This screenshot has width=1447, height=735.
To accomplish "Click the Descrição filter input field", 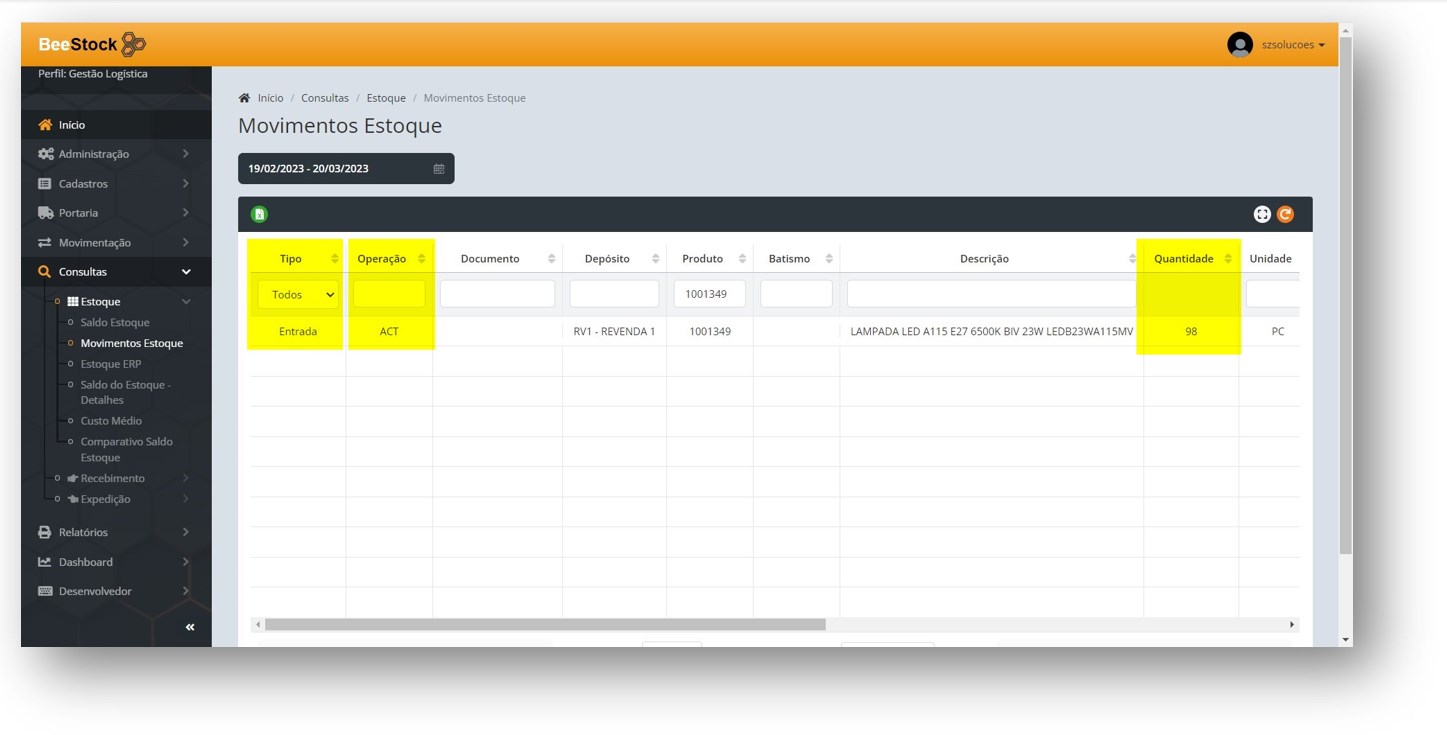I will pos(991,294).
